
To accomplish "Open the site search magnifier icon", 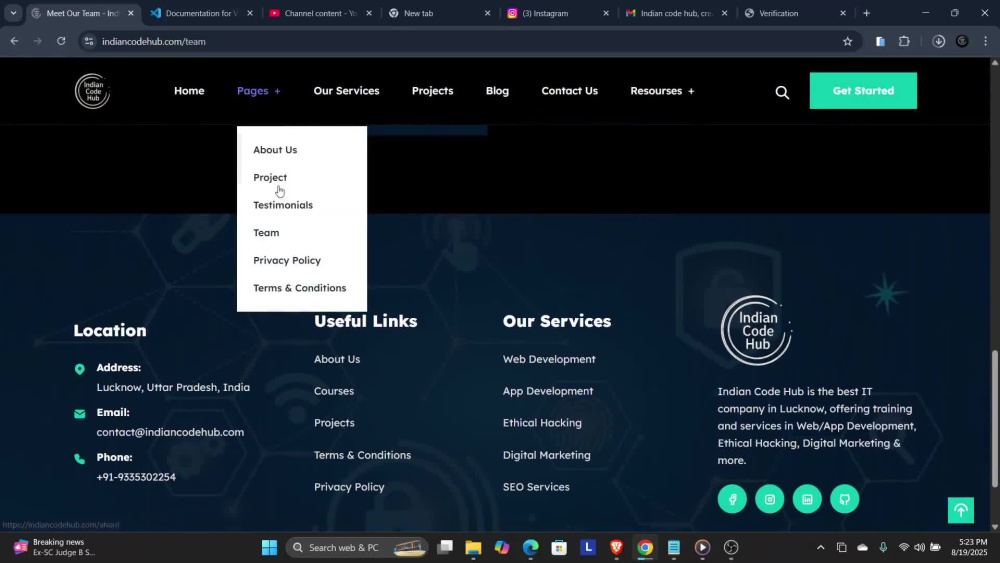I will (x=783, y=92).
